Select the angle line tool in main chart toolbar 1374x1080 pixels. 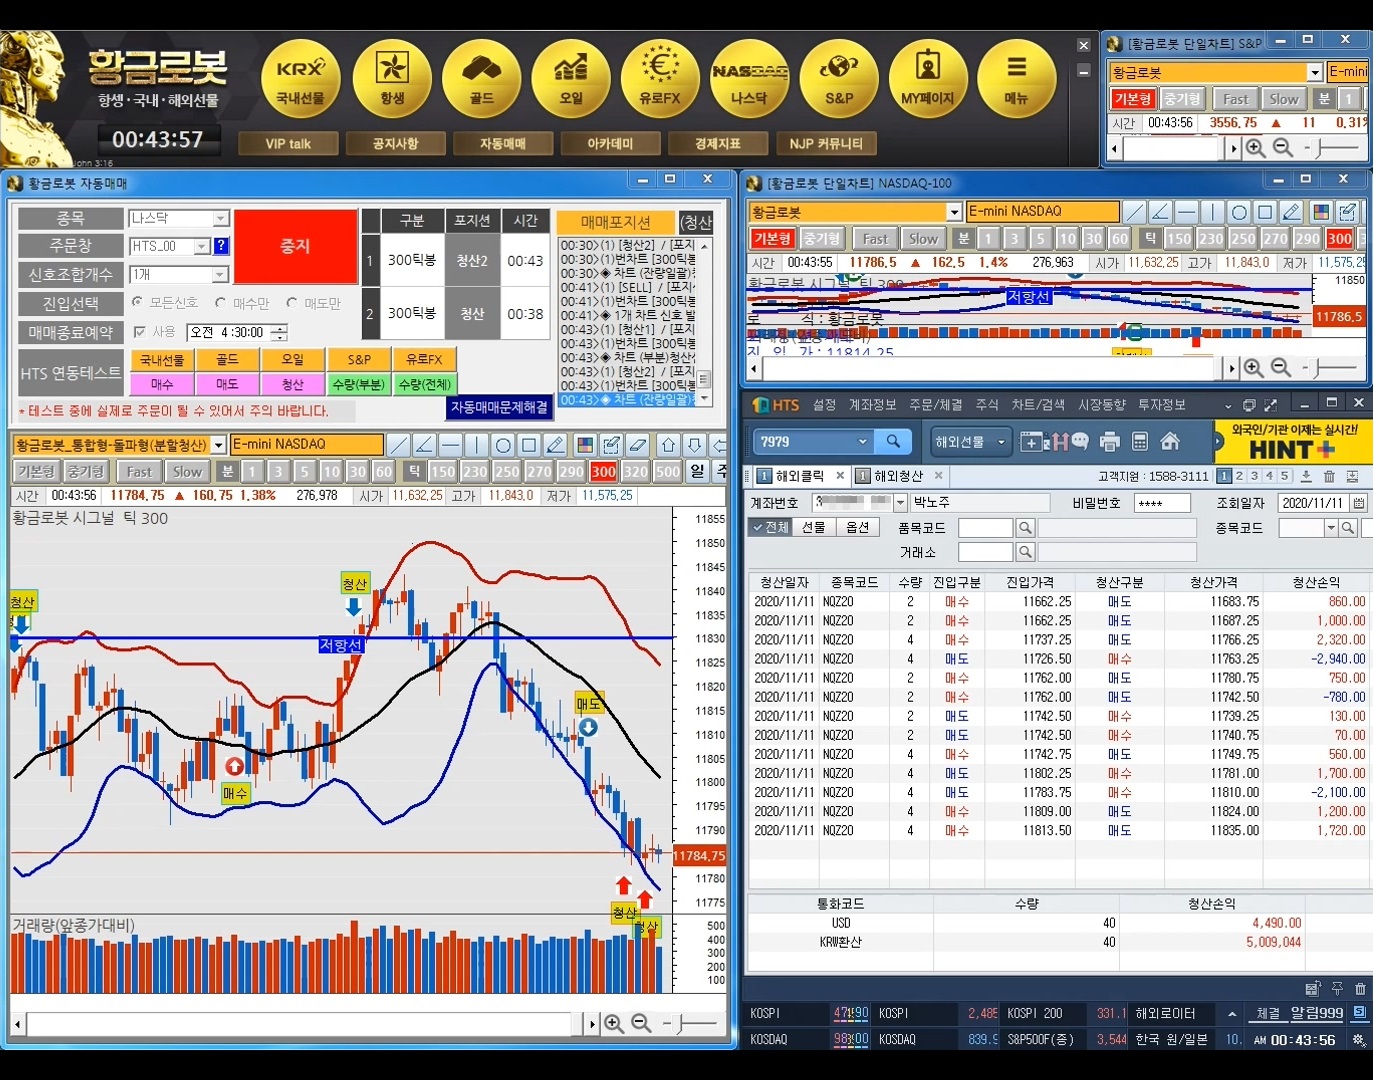pos(424,445)
